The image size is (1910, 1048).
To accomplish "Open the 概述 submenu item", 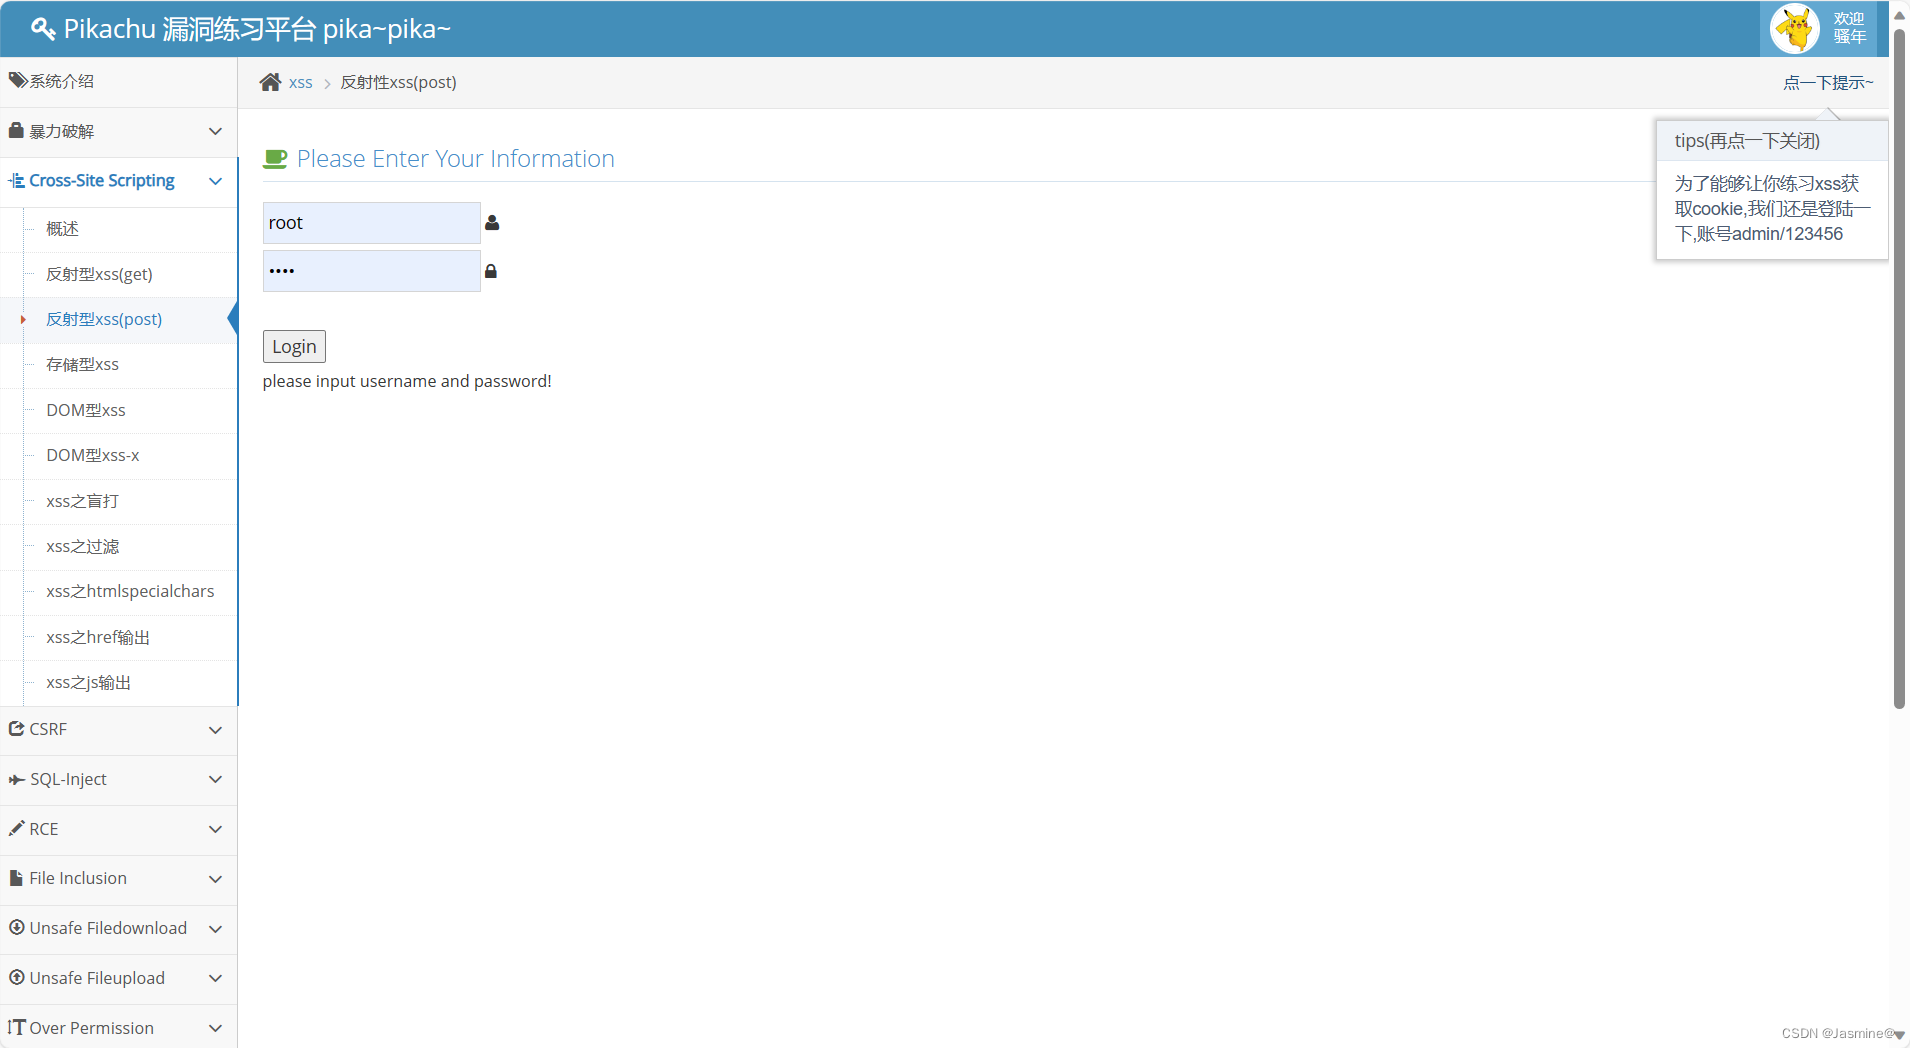I will [62, 228].
